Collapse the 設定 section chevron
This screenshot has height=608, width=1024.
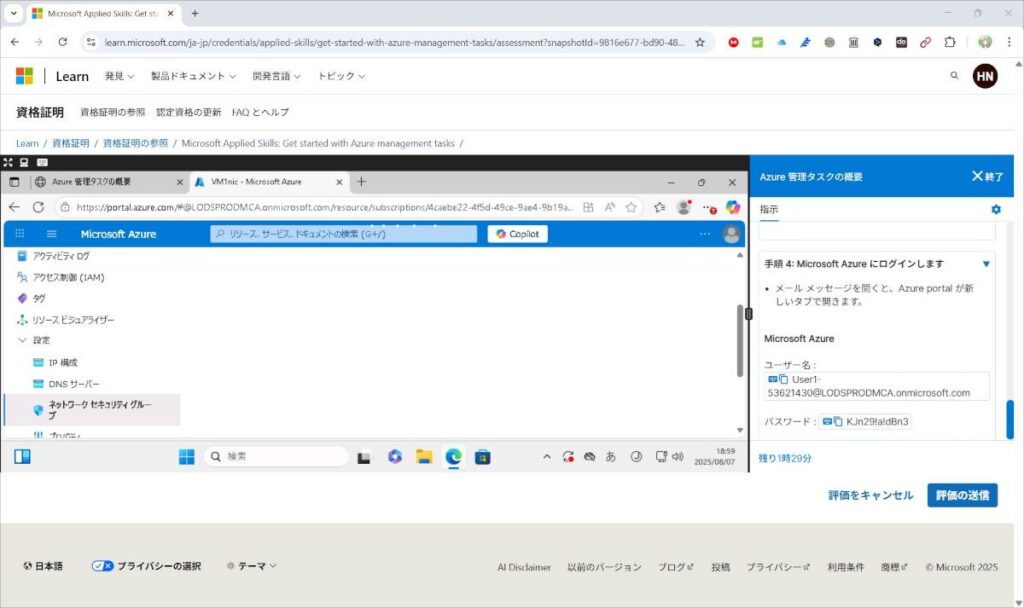(22, 340)
